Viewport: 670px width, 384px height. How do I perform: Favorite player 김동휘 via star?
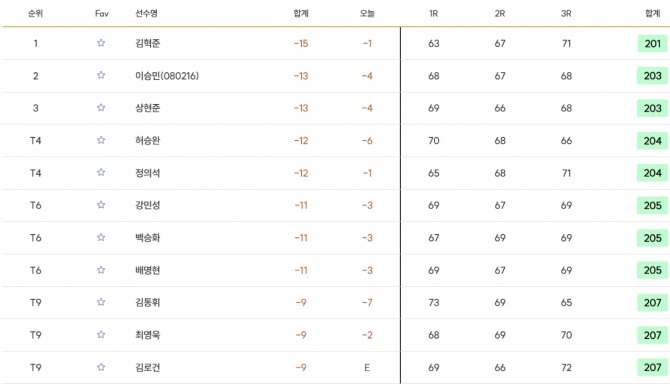point(101,302)
